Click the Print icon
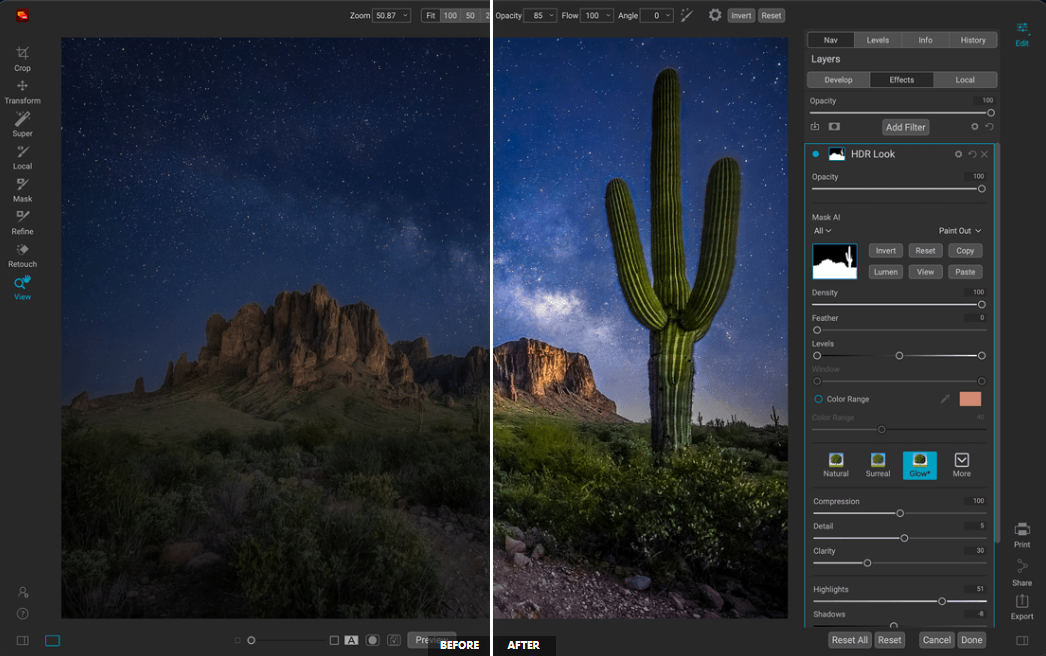The height and width of the screenshot is (656, 1046). coord(1022,534)
